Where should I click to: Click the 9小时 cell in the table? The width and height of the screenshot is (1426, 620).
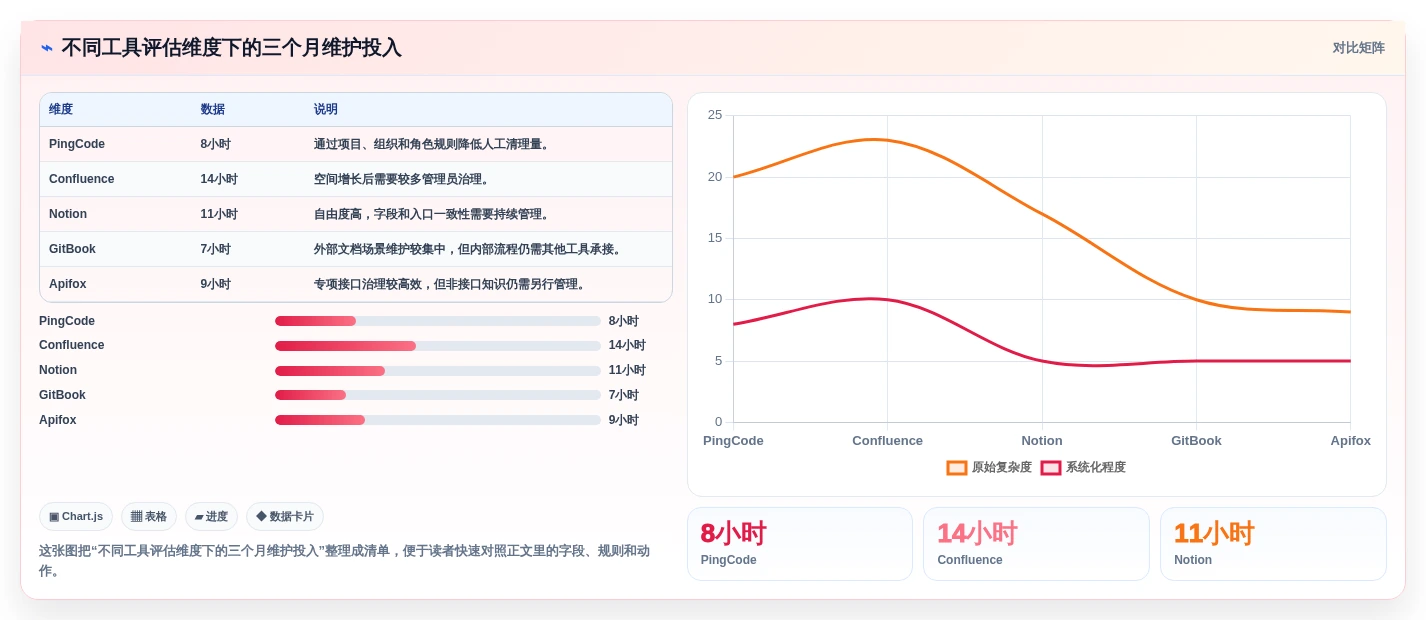(x=215, y=284)
